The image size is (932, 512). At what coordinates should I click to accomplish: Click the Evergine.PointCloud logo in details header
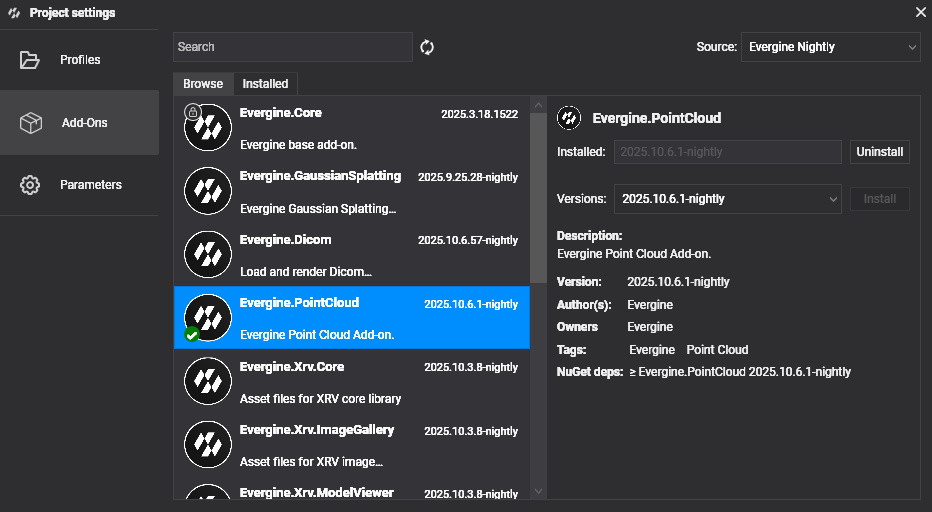pos(569,118)
